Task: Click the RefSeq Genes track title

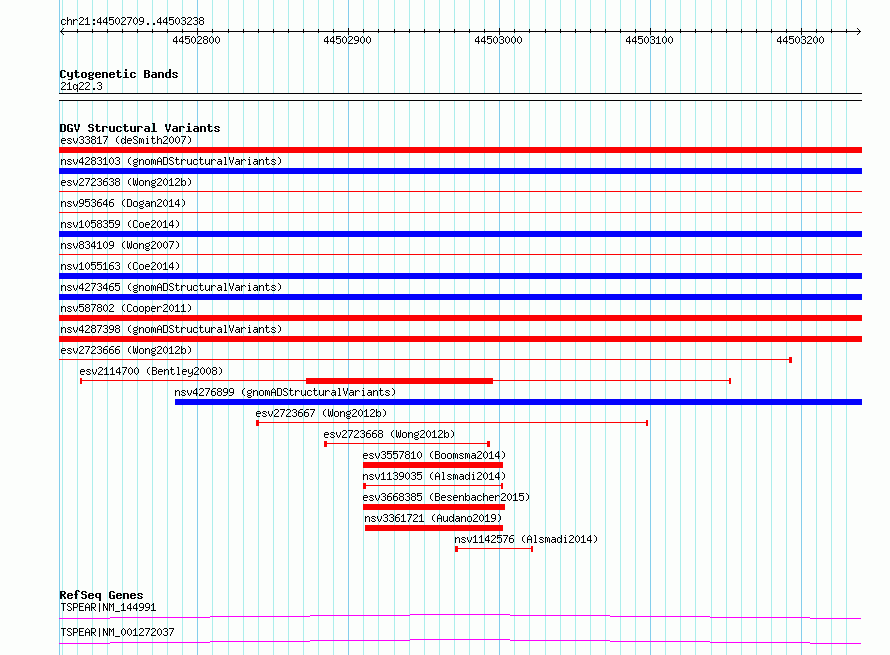Action: [x=101, y=595]
